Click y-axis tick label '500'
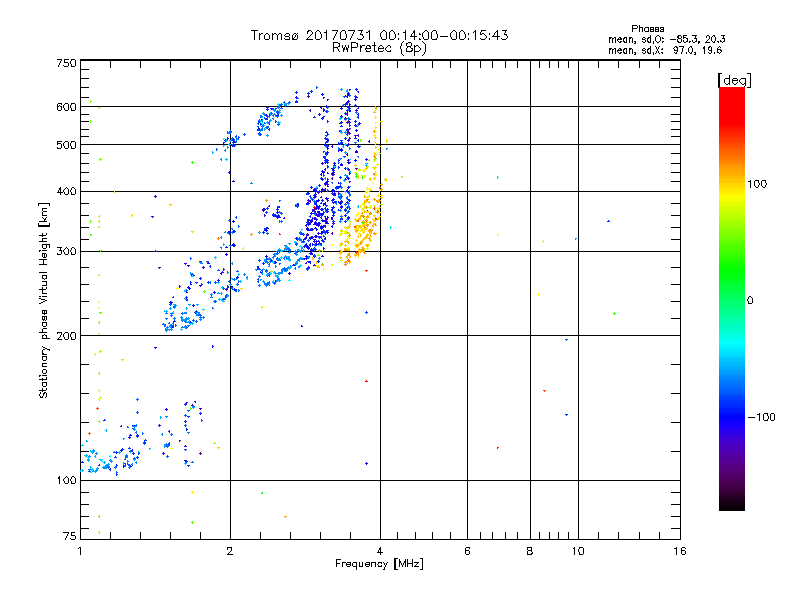800x600 pixels. click(66, 145)
